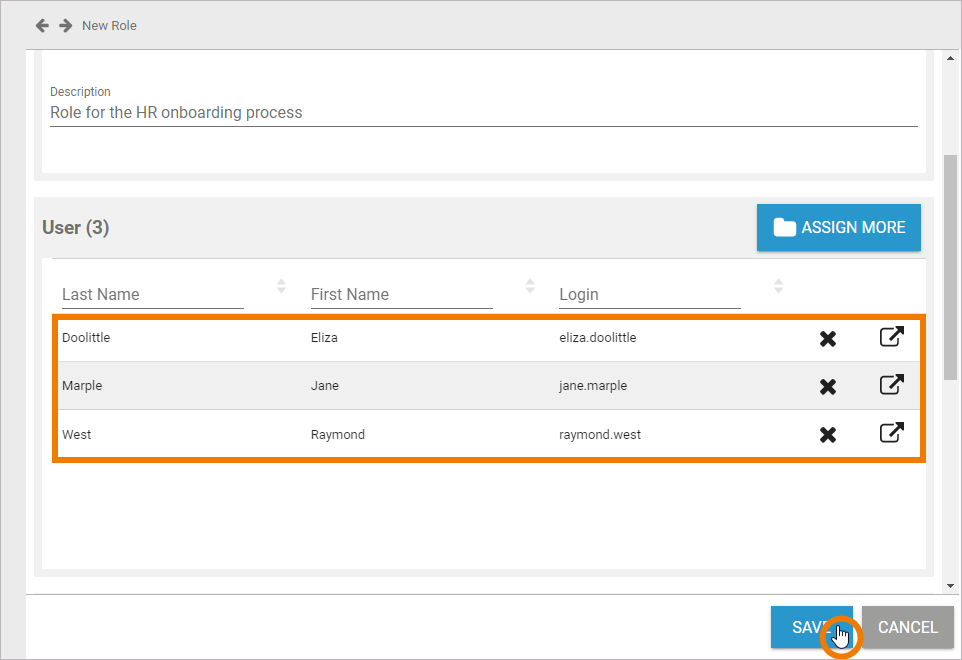Edit the Description text field

click(x=483, y=113)
